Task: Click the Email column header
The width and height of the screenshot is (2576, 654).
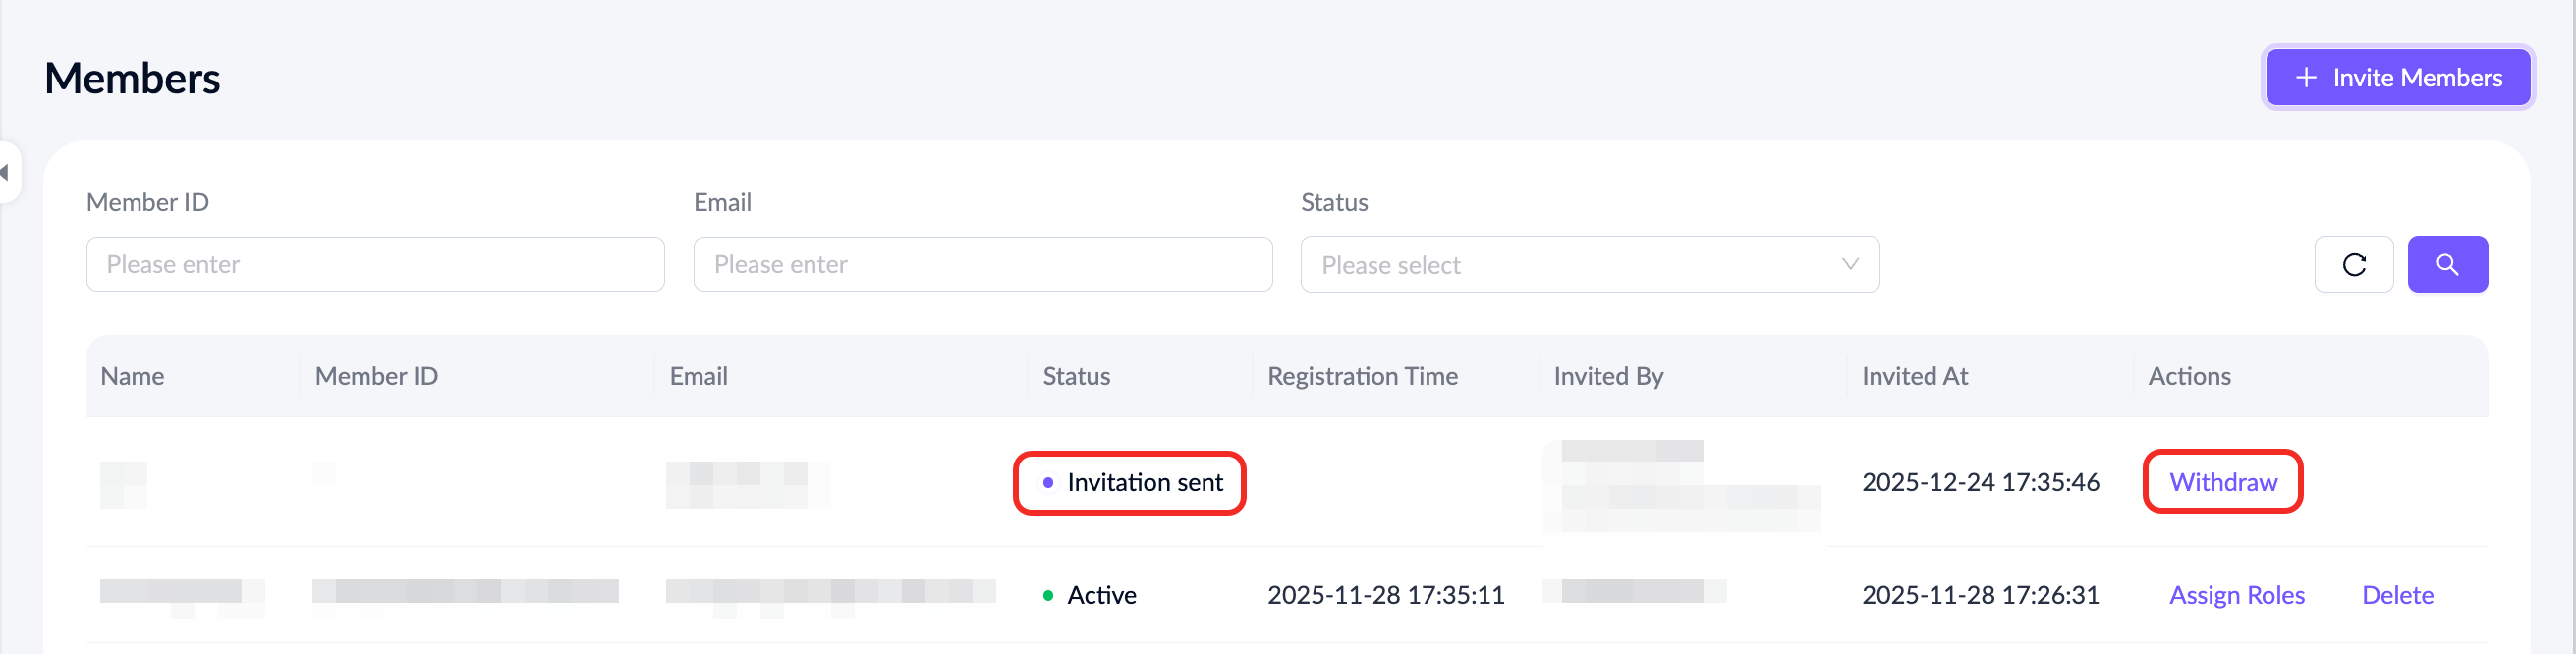Action: [698, 376]
